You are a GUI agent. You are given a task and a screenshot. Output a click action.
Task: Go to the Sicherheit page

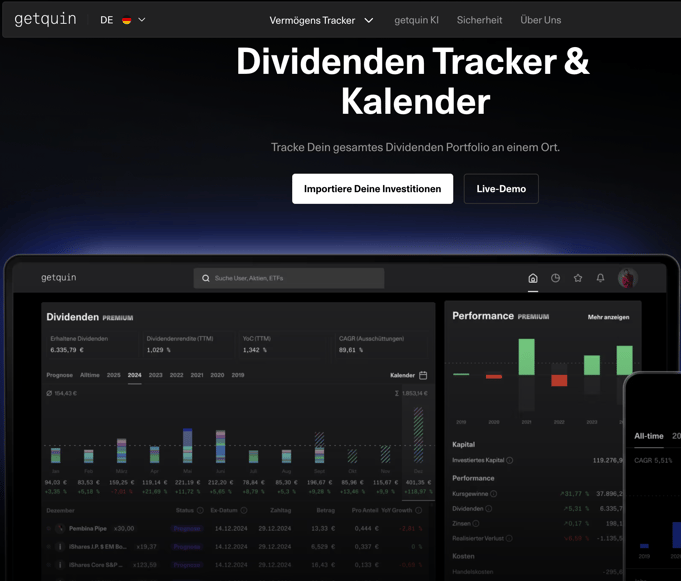pos(479,20)
